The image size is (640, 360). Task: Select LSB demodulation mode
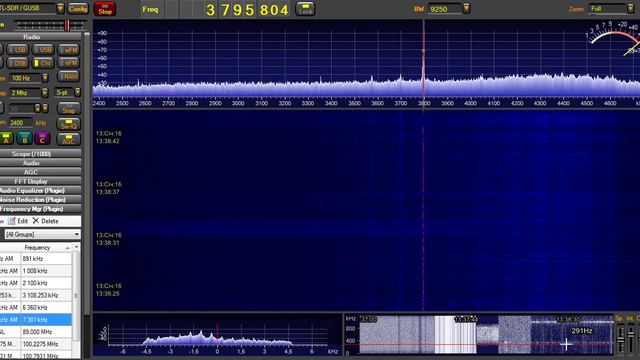pos(18,50)
